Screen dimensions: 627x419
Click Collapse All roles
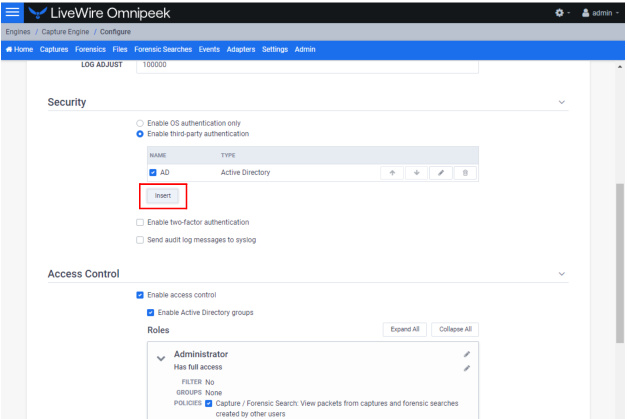click(x=455, y=329)
